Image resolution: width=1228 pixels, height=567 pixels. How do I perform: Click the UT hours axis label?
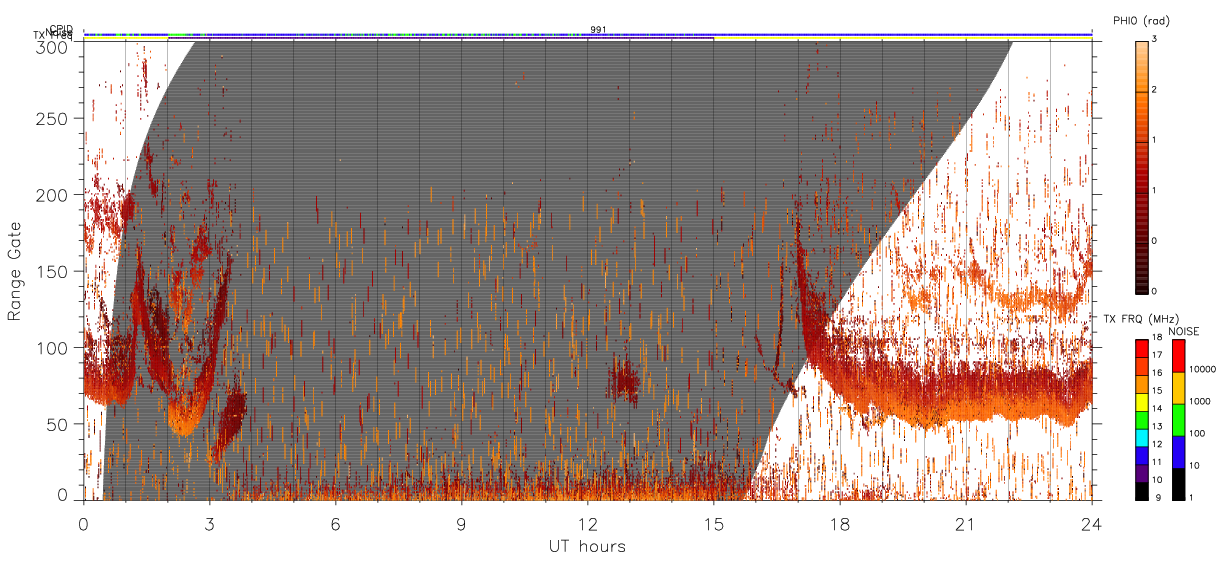pos(587,546)
